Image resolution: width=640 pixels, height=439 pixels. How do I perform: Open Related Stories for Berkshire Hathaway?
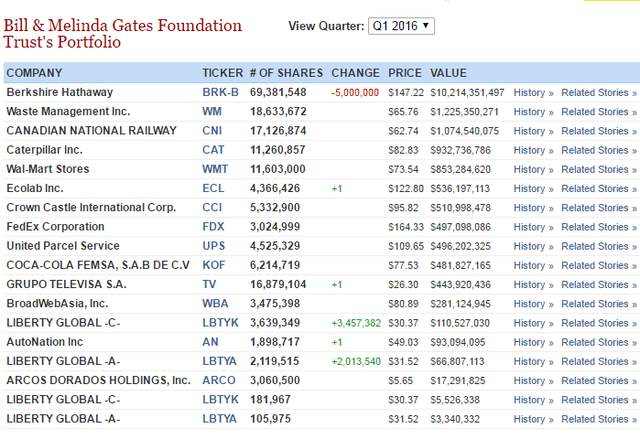click(x=599, y=93)
